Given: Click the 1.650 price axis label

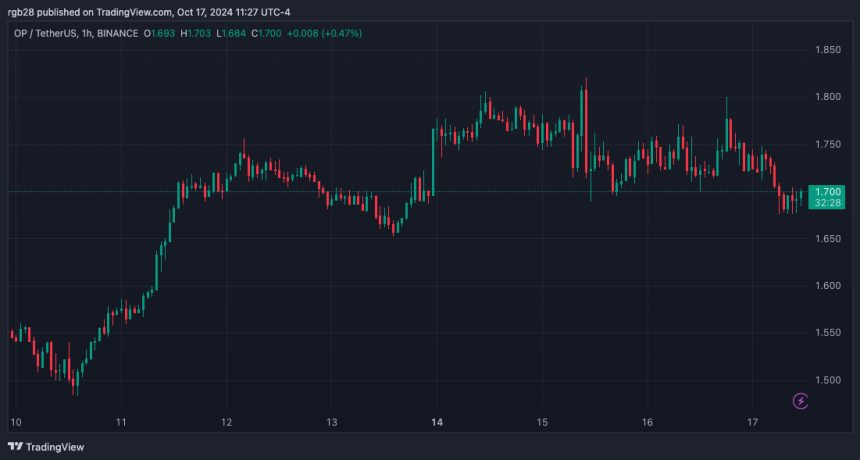Looking at the screenshot, I should [828, 238].
